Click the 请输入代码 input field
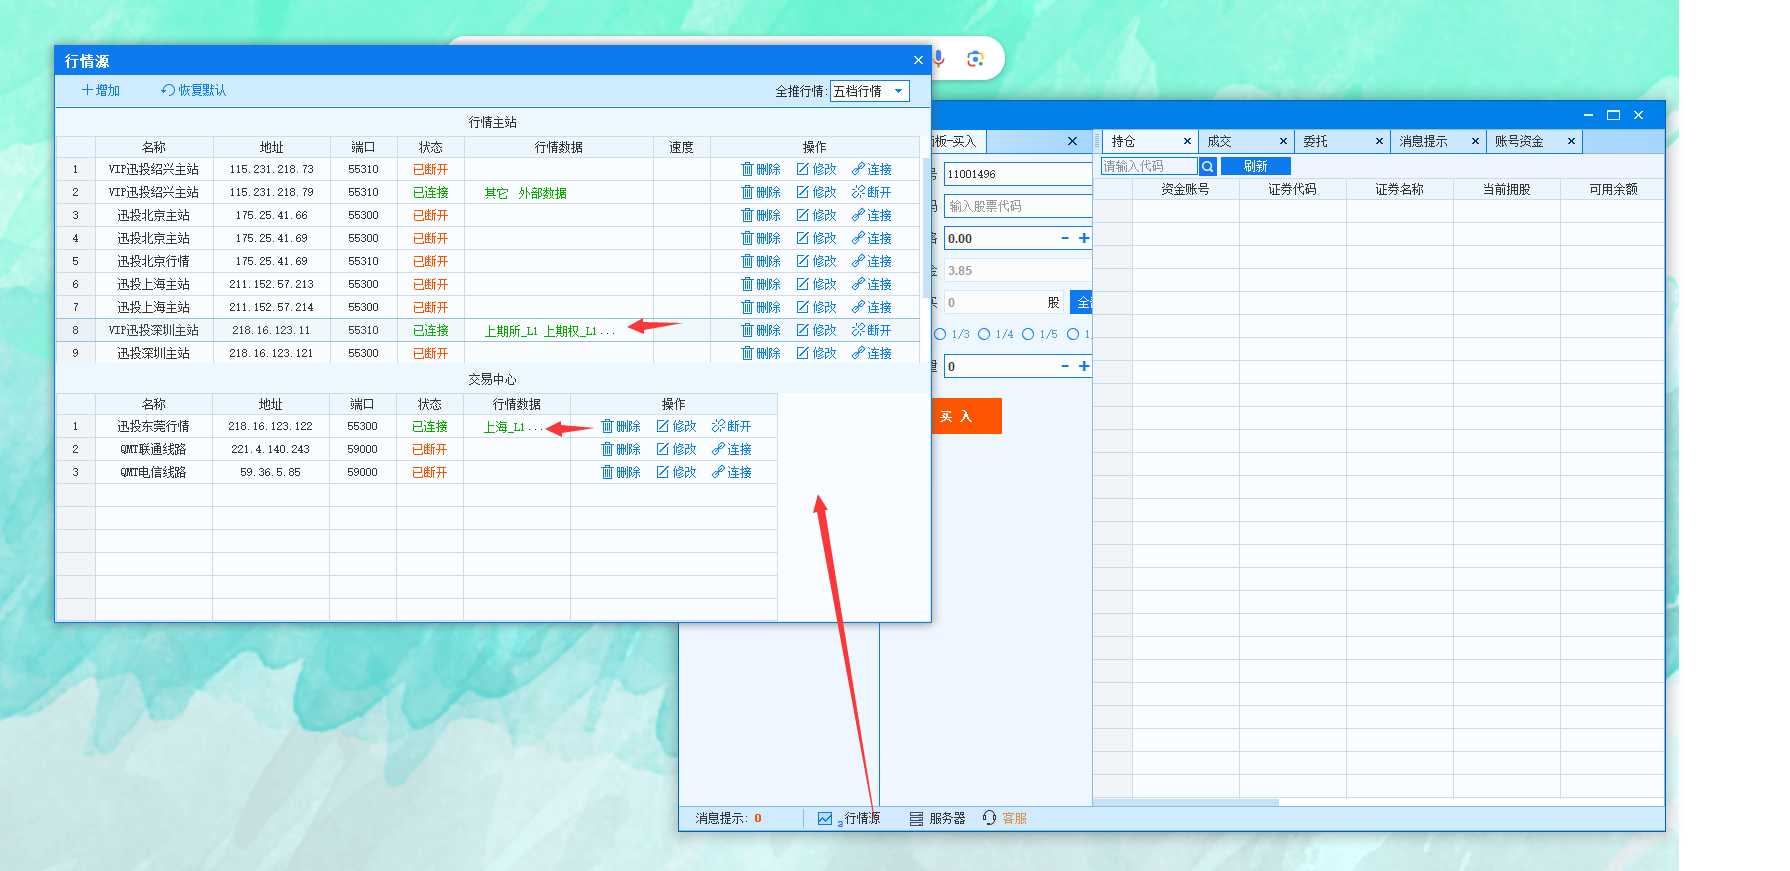Screen dimensions: 1790x871 (x=1149, y=166)
